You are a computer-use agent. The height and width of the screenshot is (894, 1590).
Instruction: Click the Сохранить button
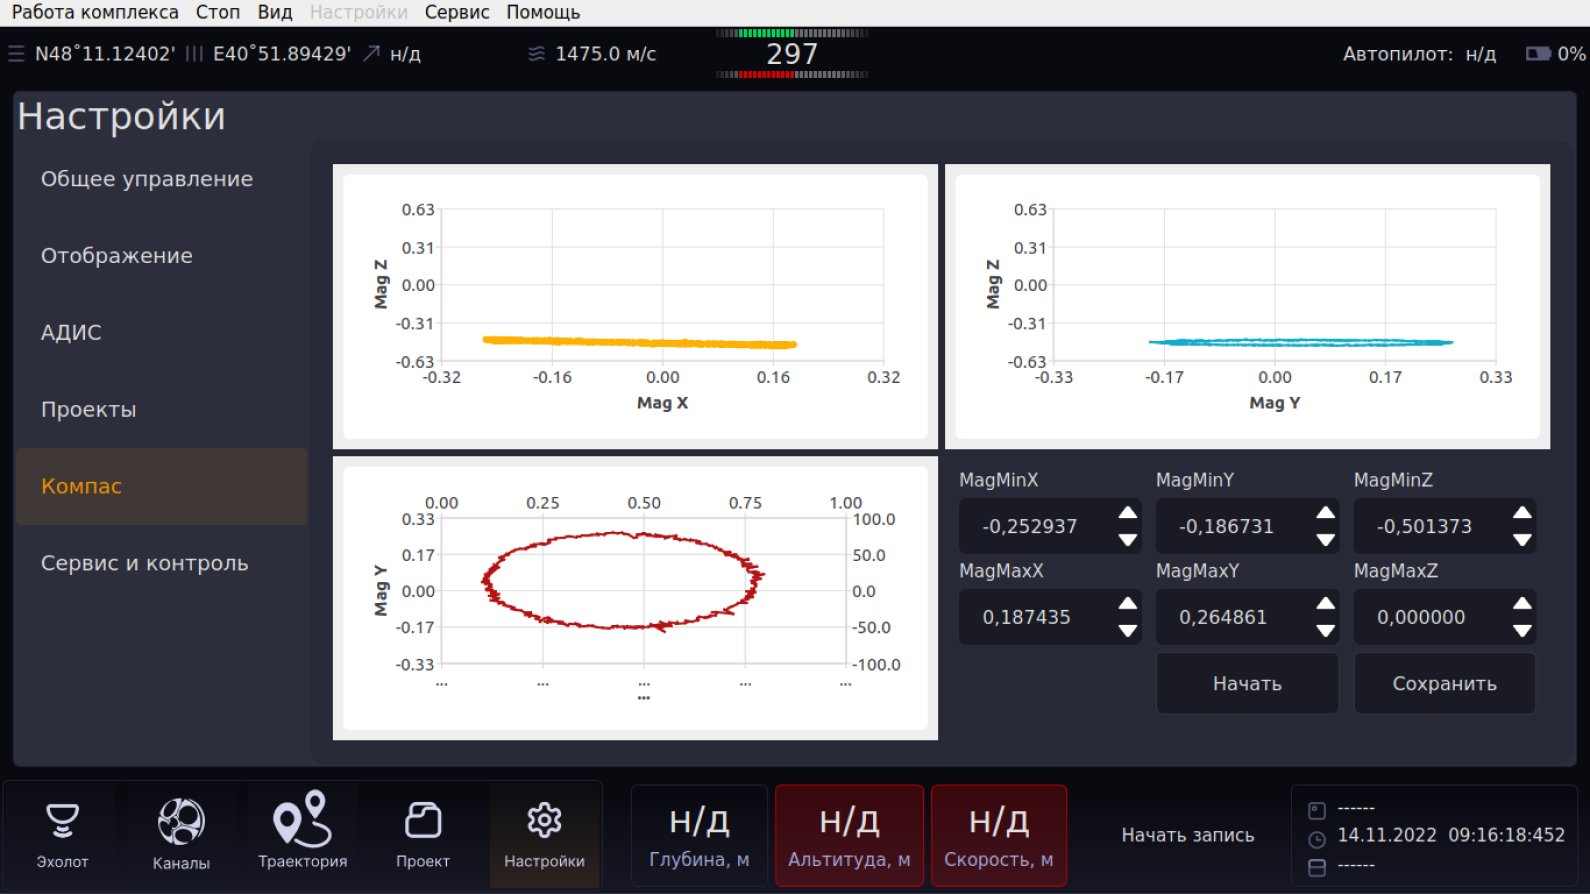1444,684
